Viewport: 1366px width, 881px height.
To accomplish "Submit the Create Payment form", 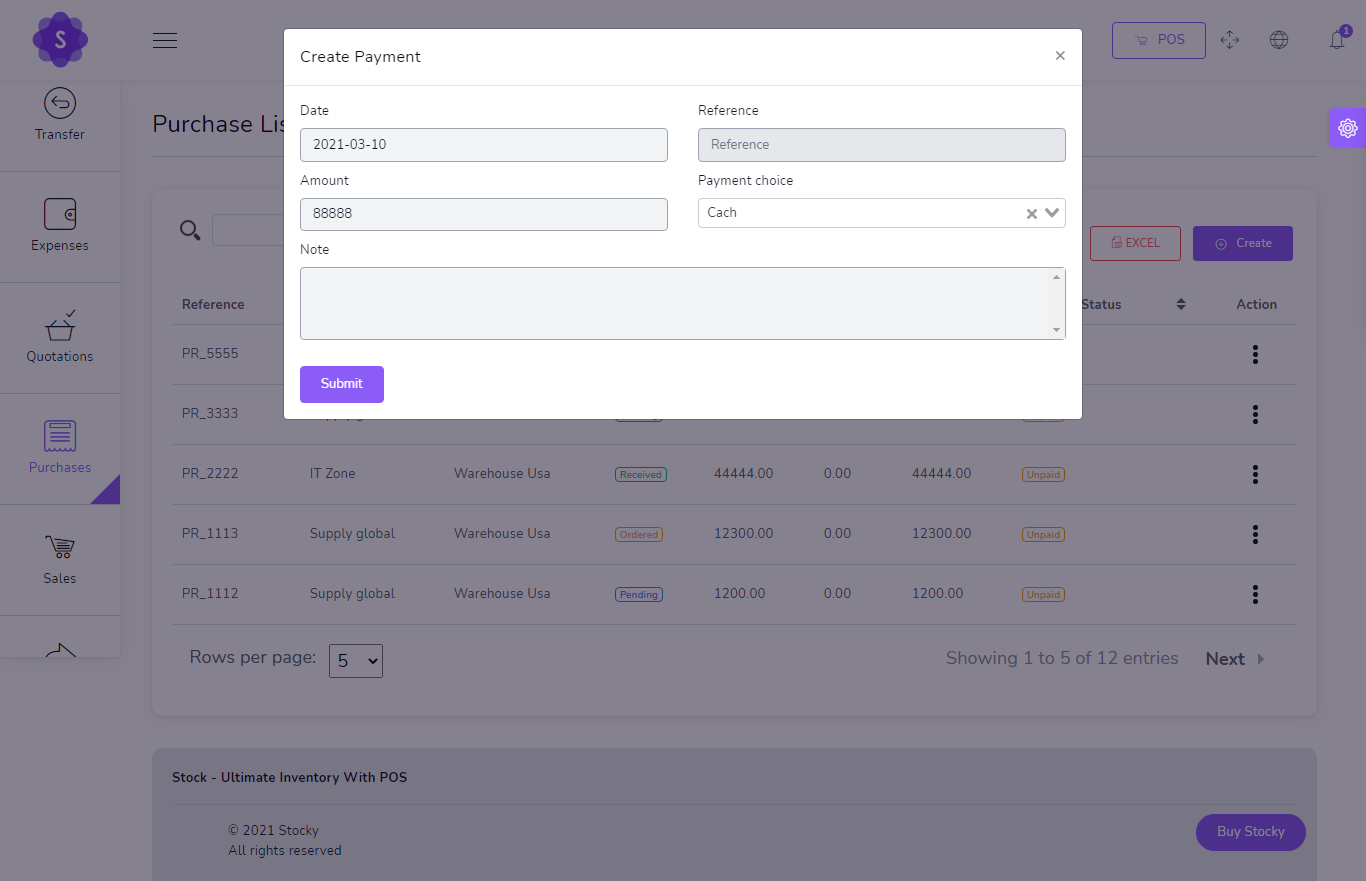I will (x=341, y=384).
